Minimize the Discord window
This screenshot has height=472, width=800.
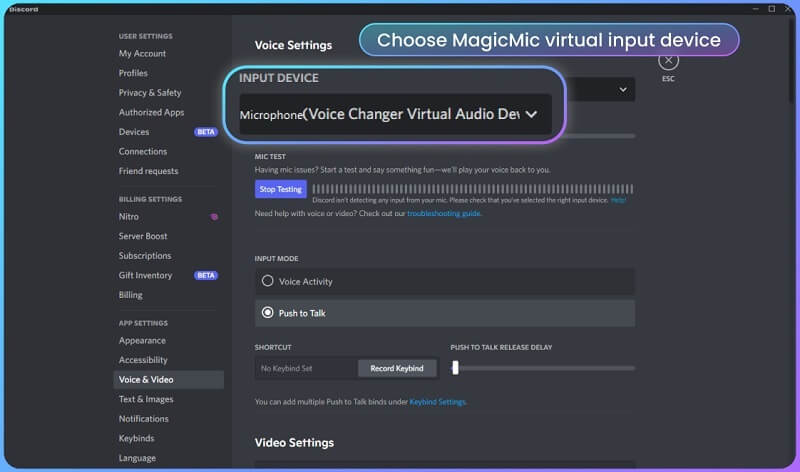click(755, 9)
